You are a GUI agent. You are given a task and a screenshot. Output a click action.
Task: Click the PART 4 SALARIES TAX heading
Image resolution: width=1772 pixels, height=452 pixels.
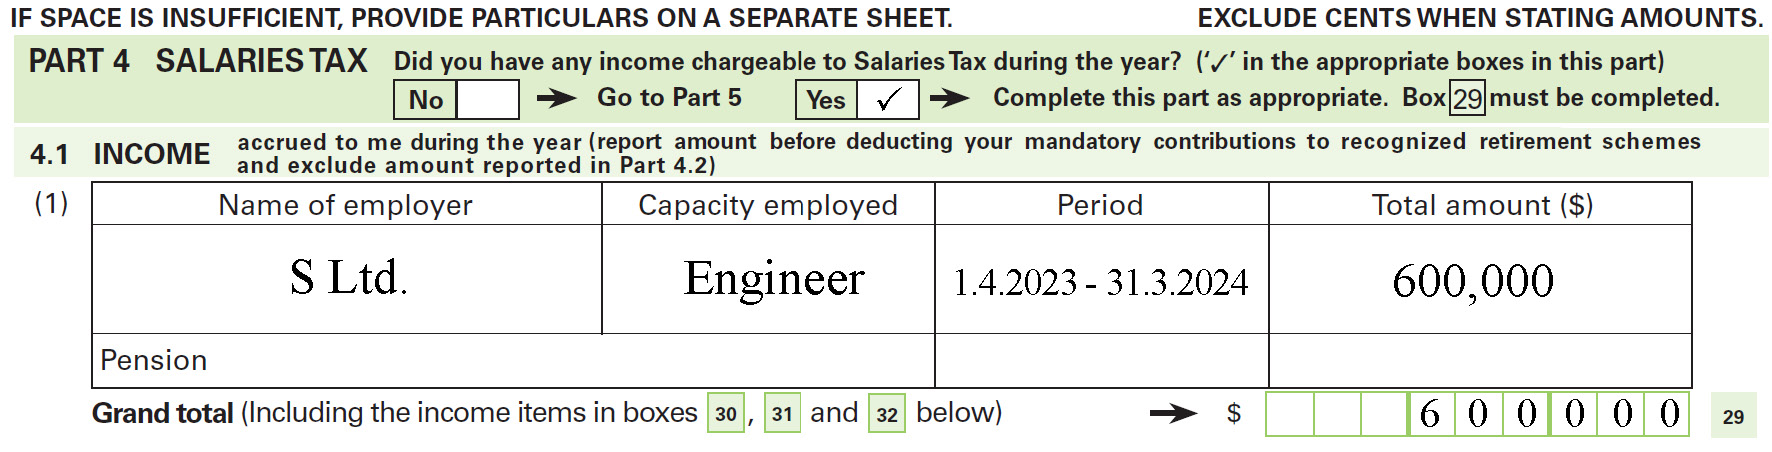click(198, 61)
